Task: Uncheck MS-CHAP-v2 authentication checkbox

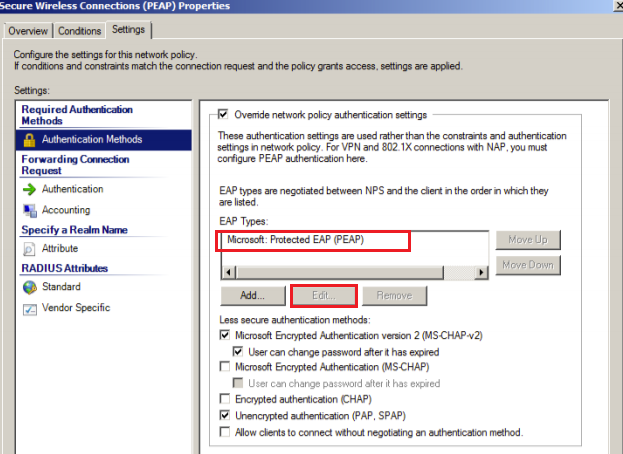Action: pyautogui.click(x=223, y=335)
